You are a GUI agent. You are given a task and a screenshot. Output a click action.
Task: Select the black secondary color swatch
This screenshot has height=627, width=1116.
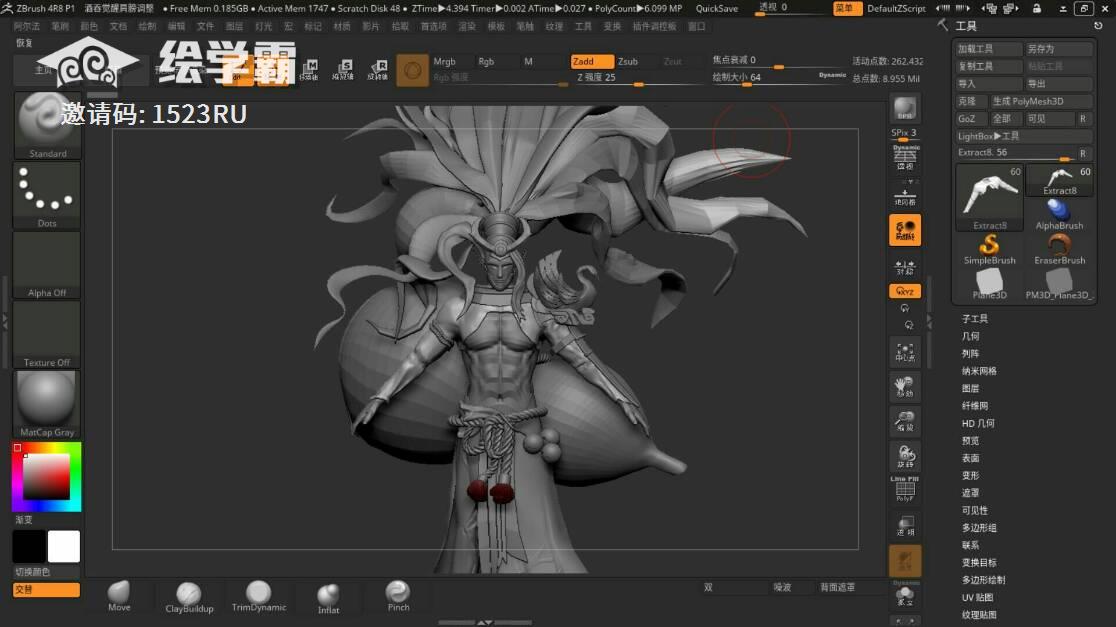(x=29, y=547)
